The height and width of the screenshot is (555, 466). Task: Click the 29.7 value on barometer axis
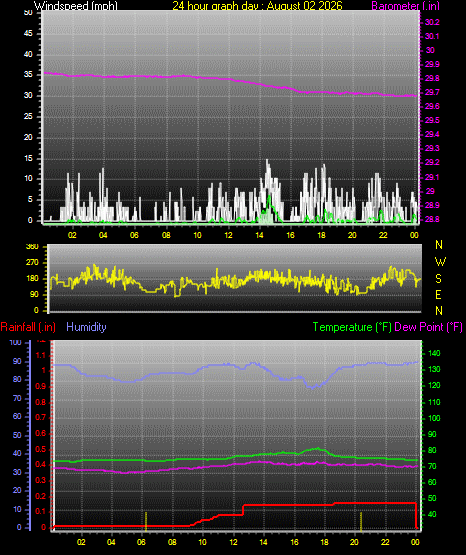[432, 92]
